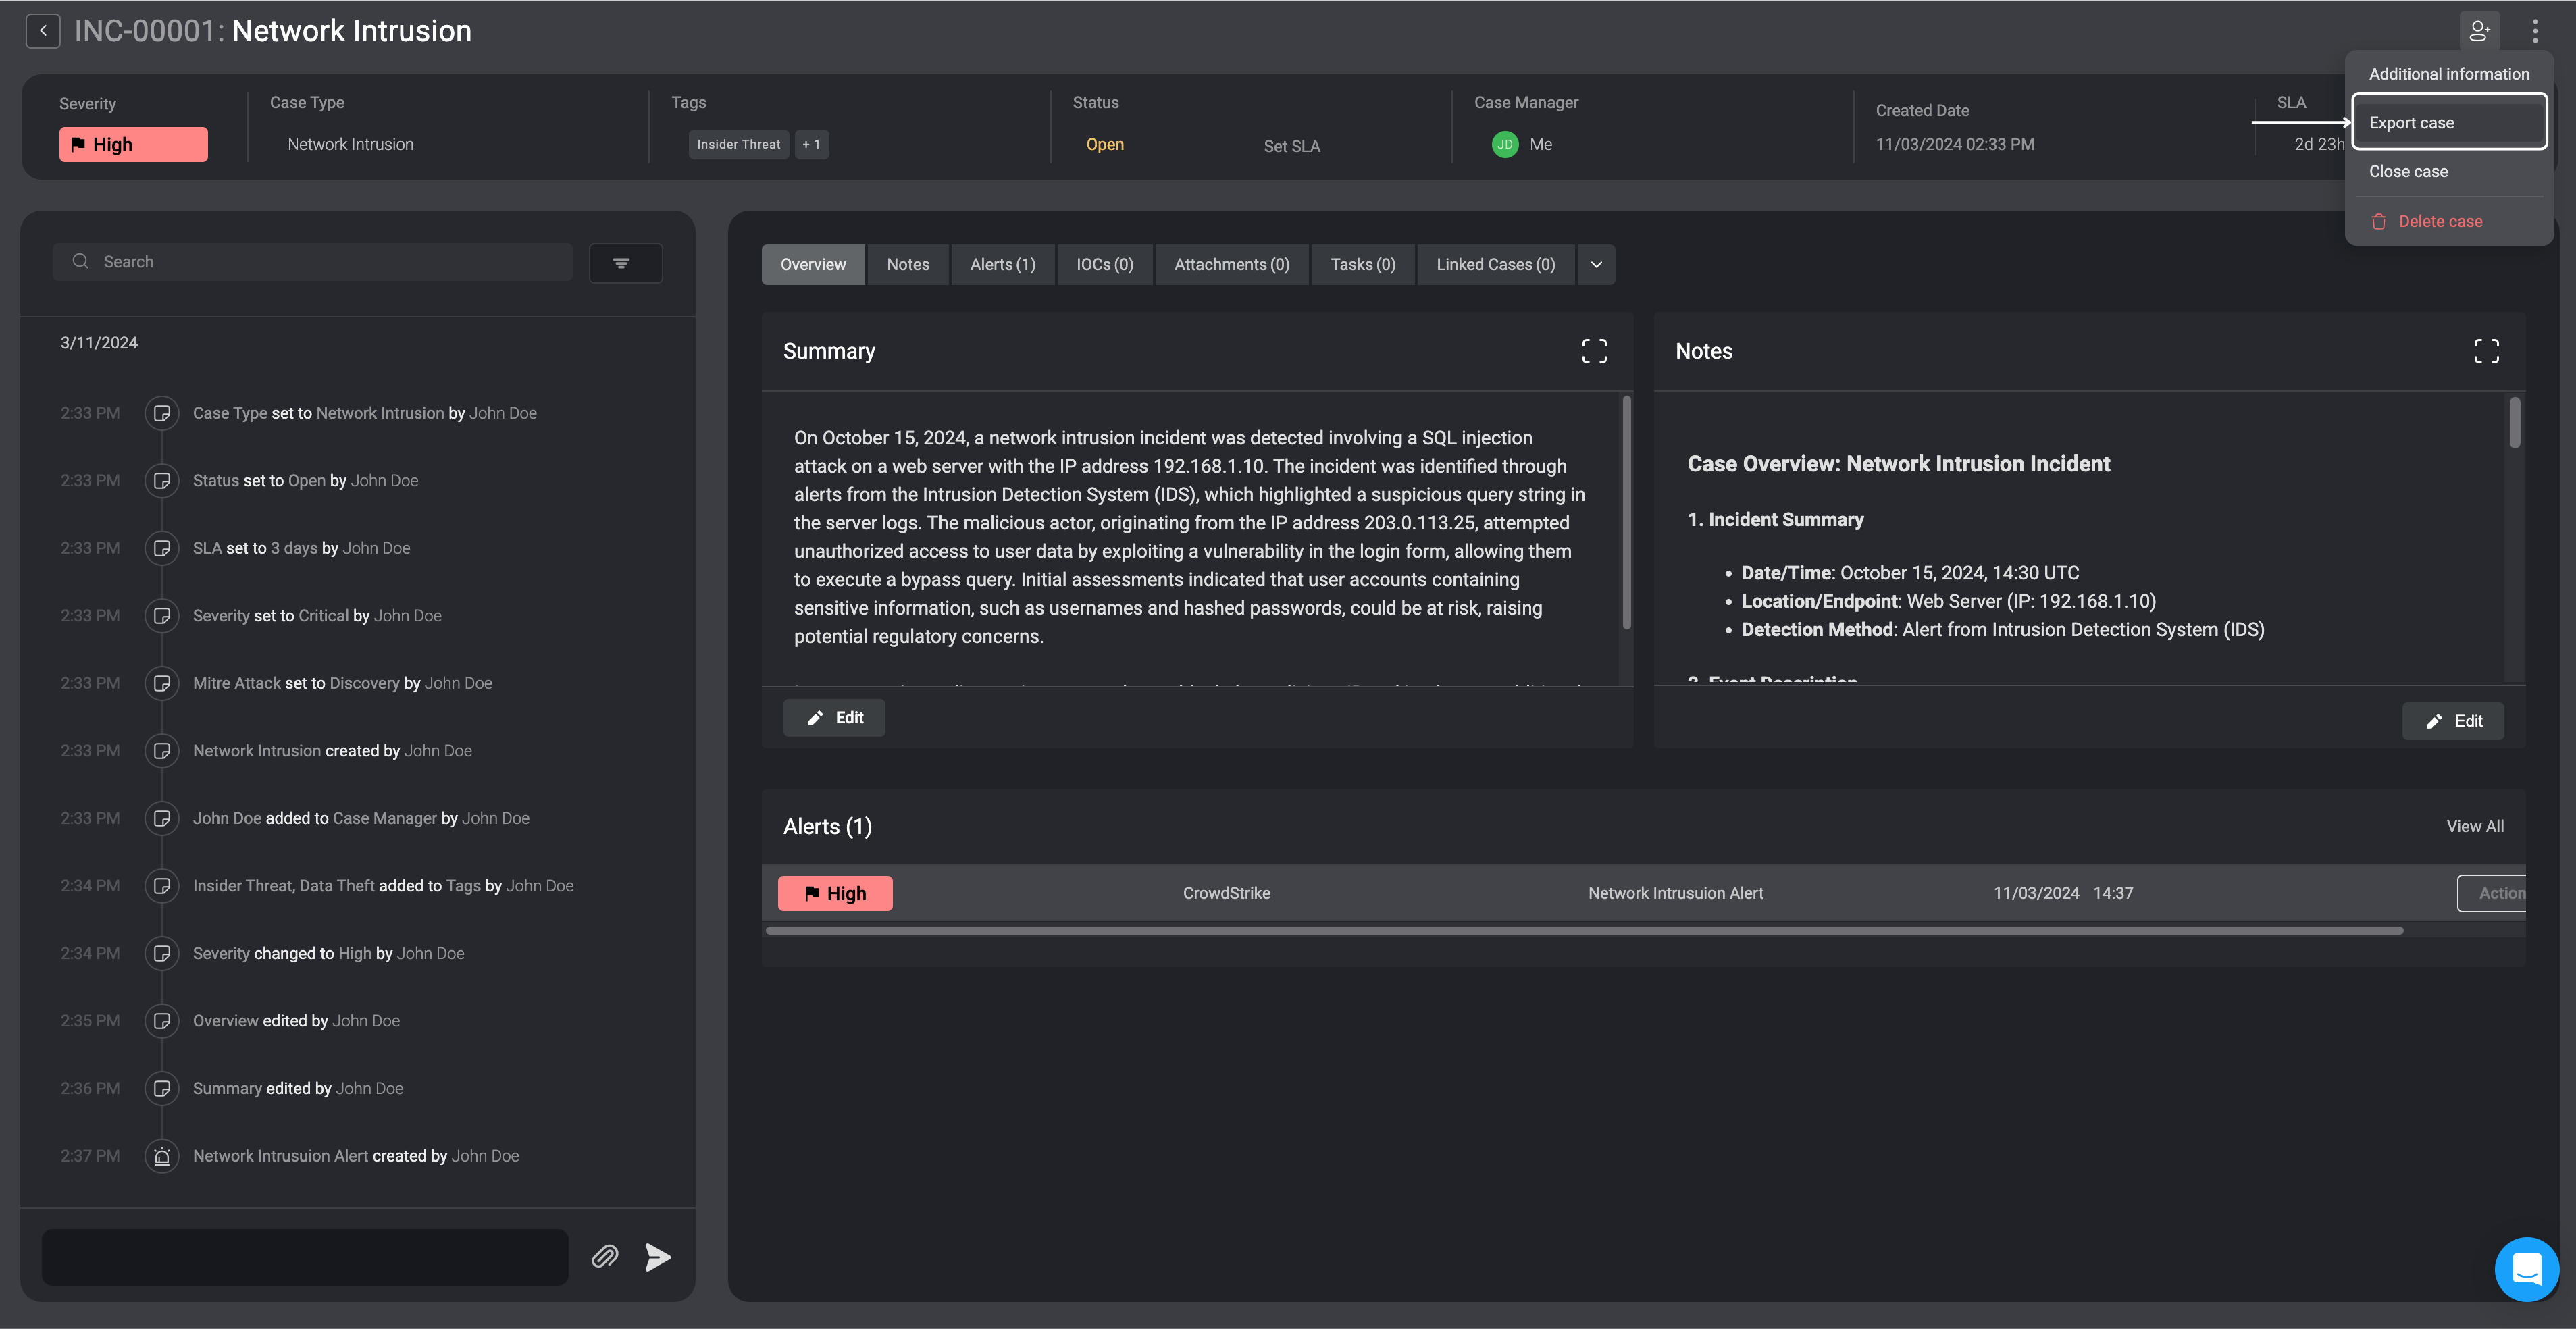The height and width of the screenshot is (1329, 2576).
Task: Send the timeline message
Action: coord(657,1257)
